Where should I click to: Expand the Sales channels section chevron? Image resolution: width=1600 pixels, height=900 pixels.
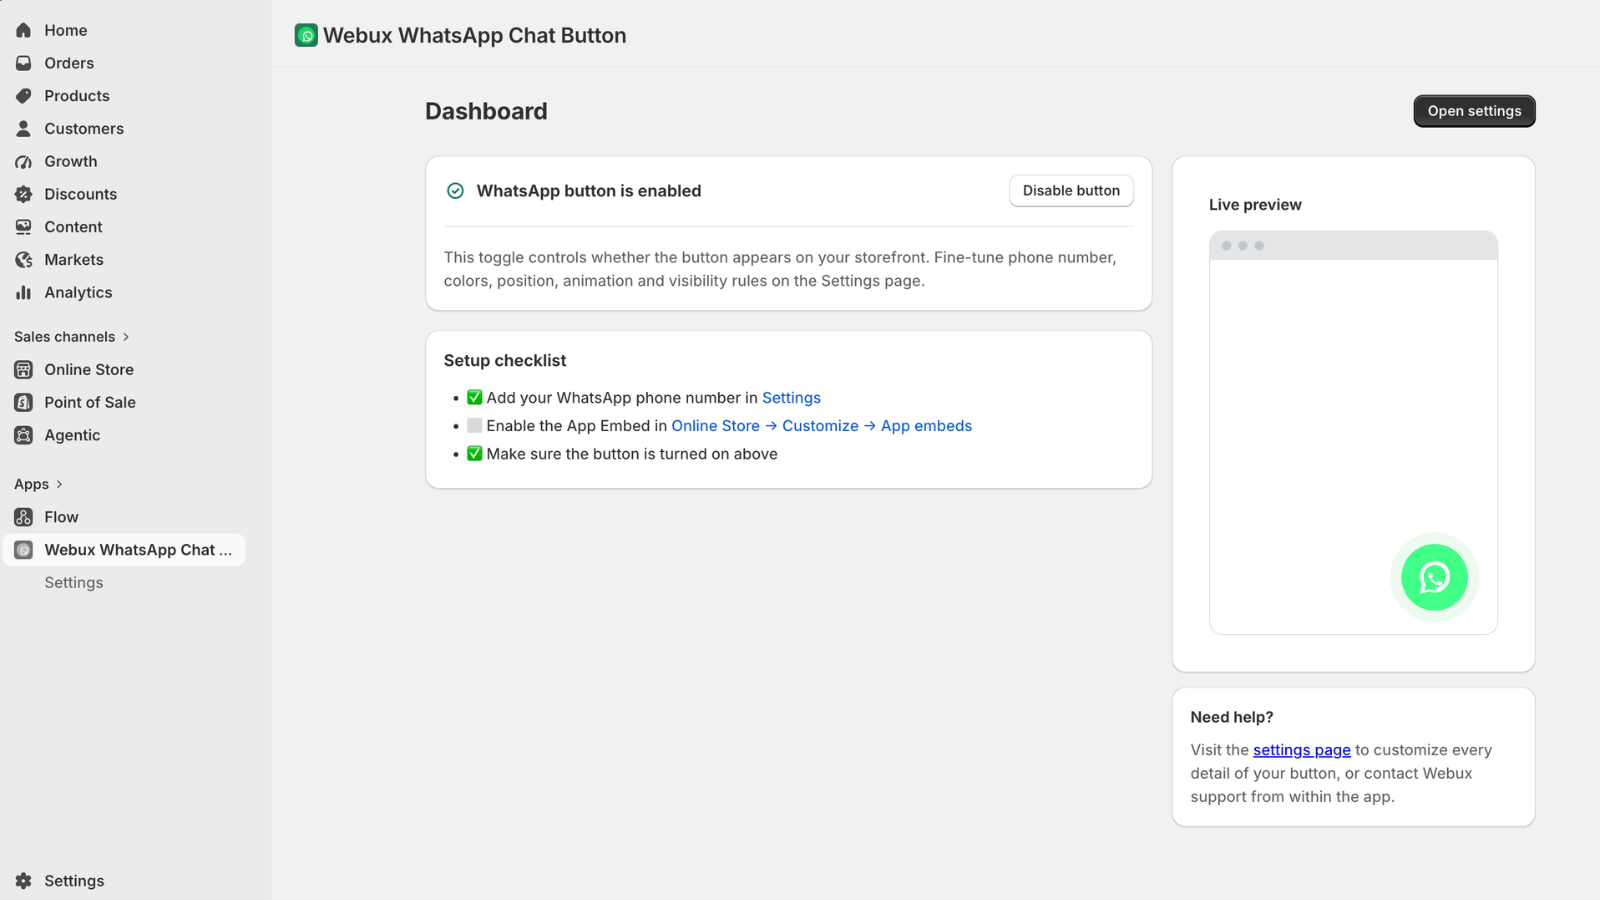pos(126,337)
